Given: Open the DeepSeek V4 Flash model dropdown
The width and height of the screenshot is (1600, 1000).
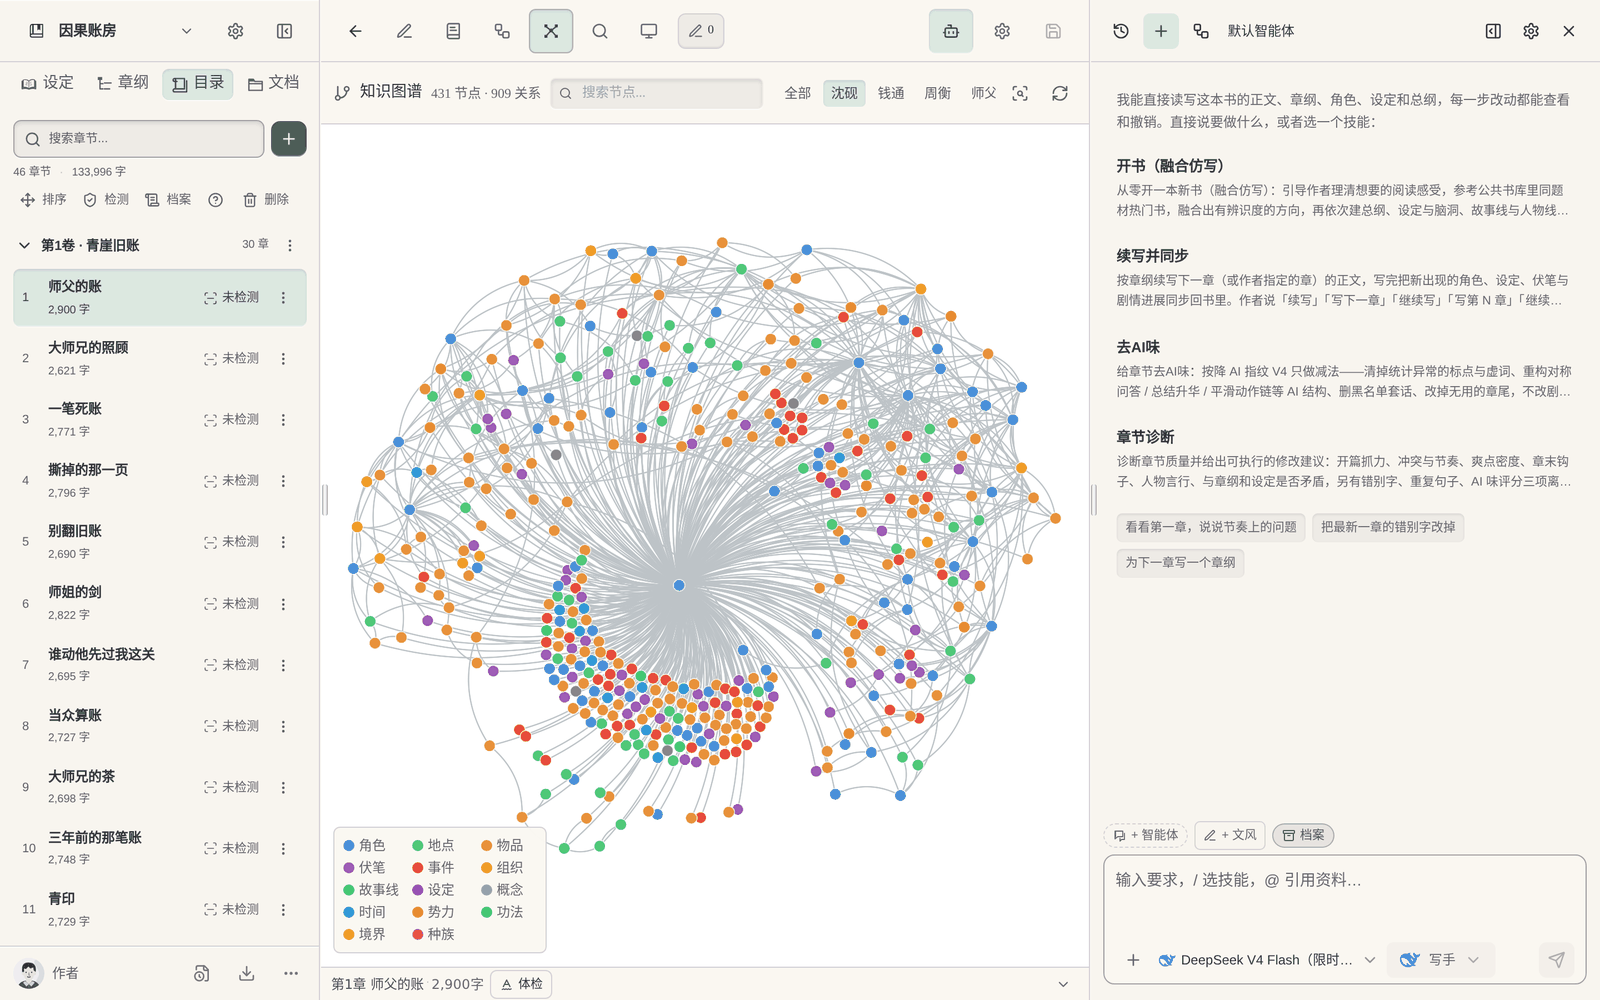Looking at the screenshot, I should [1268, 960].
